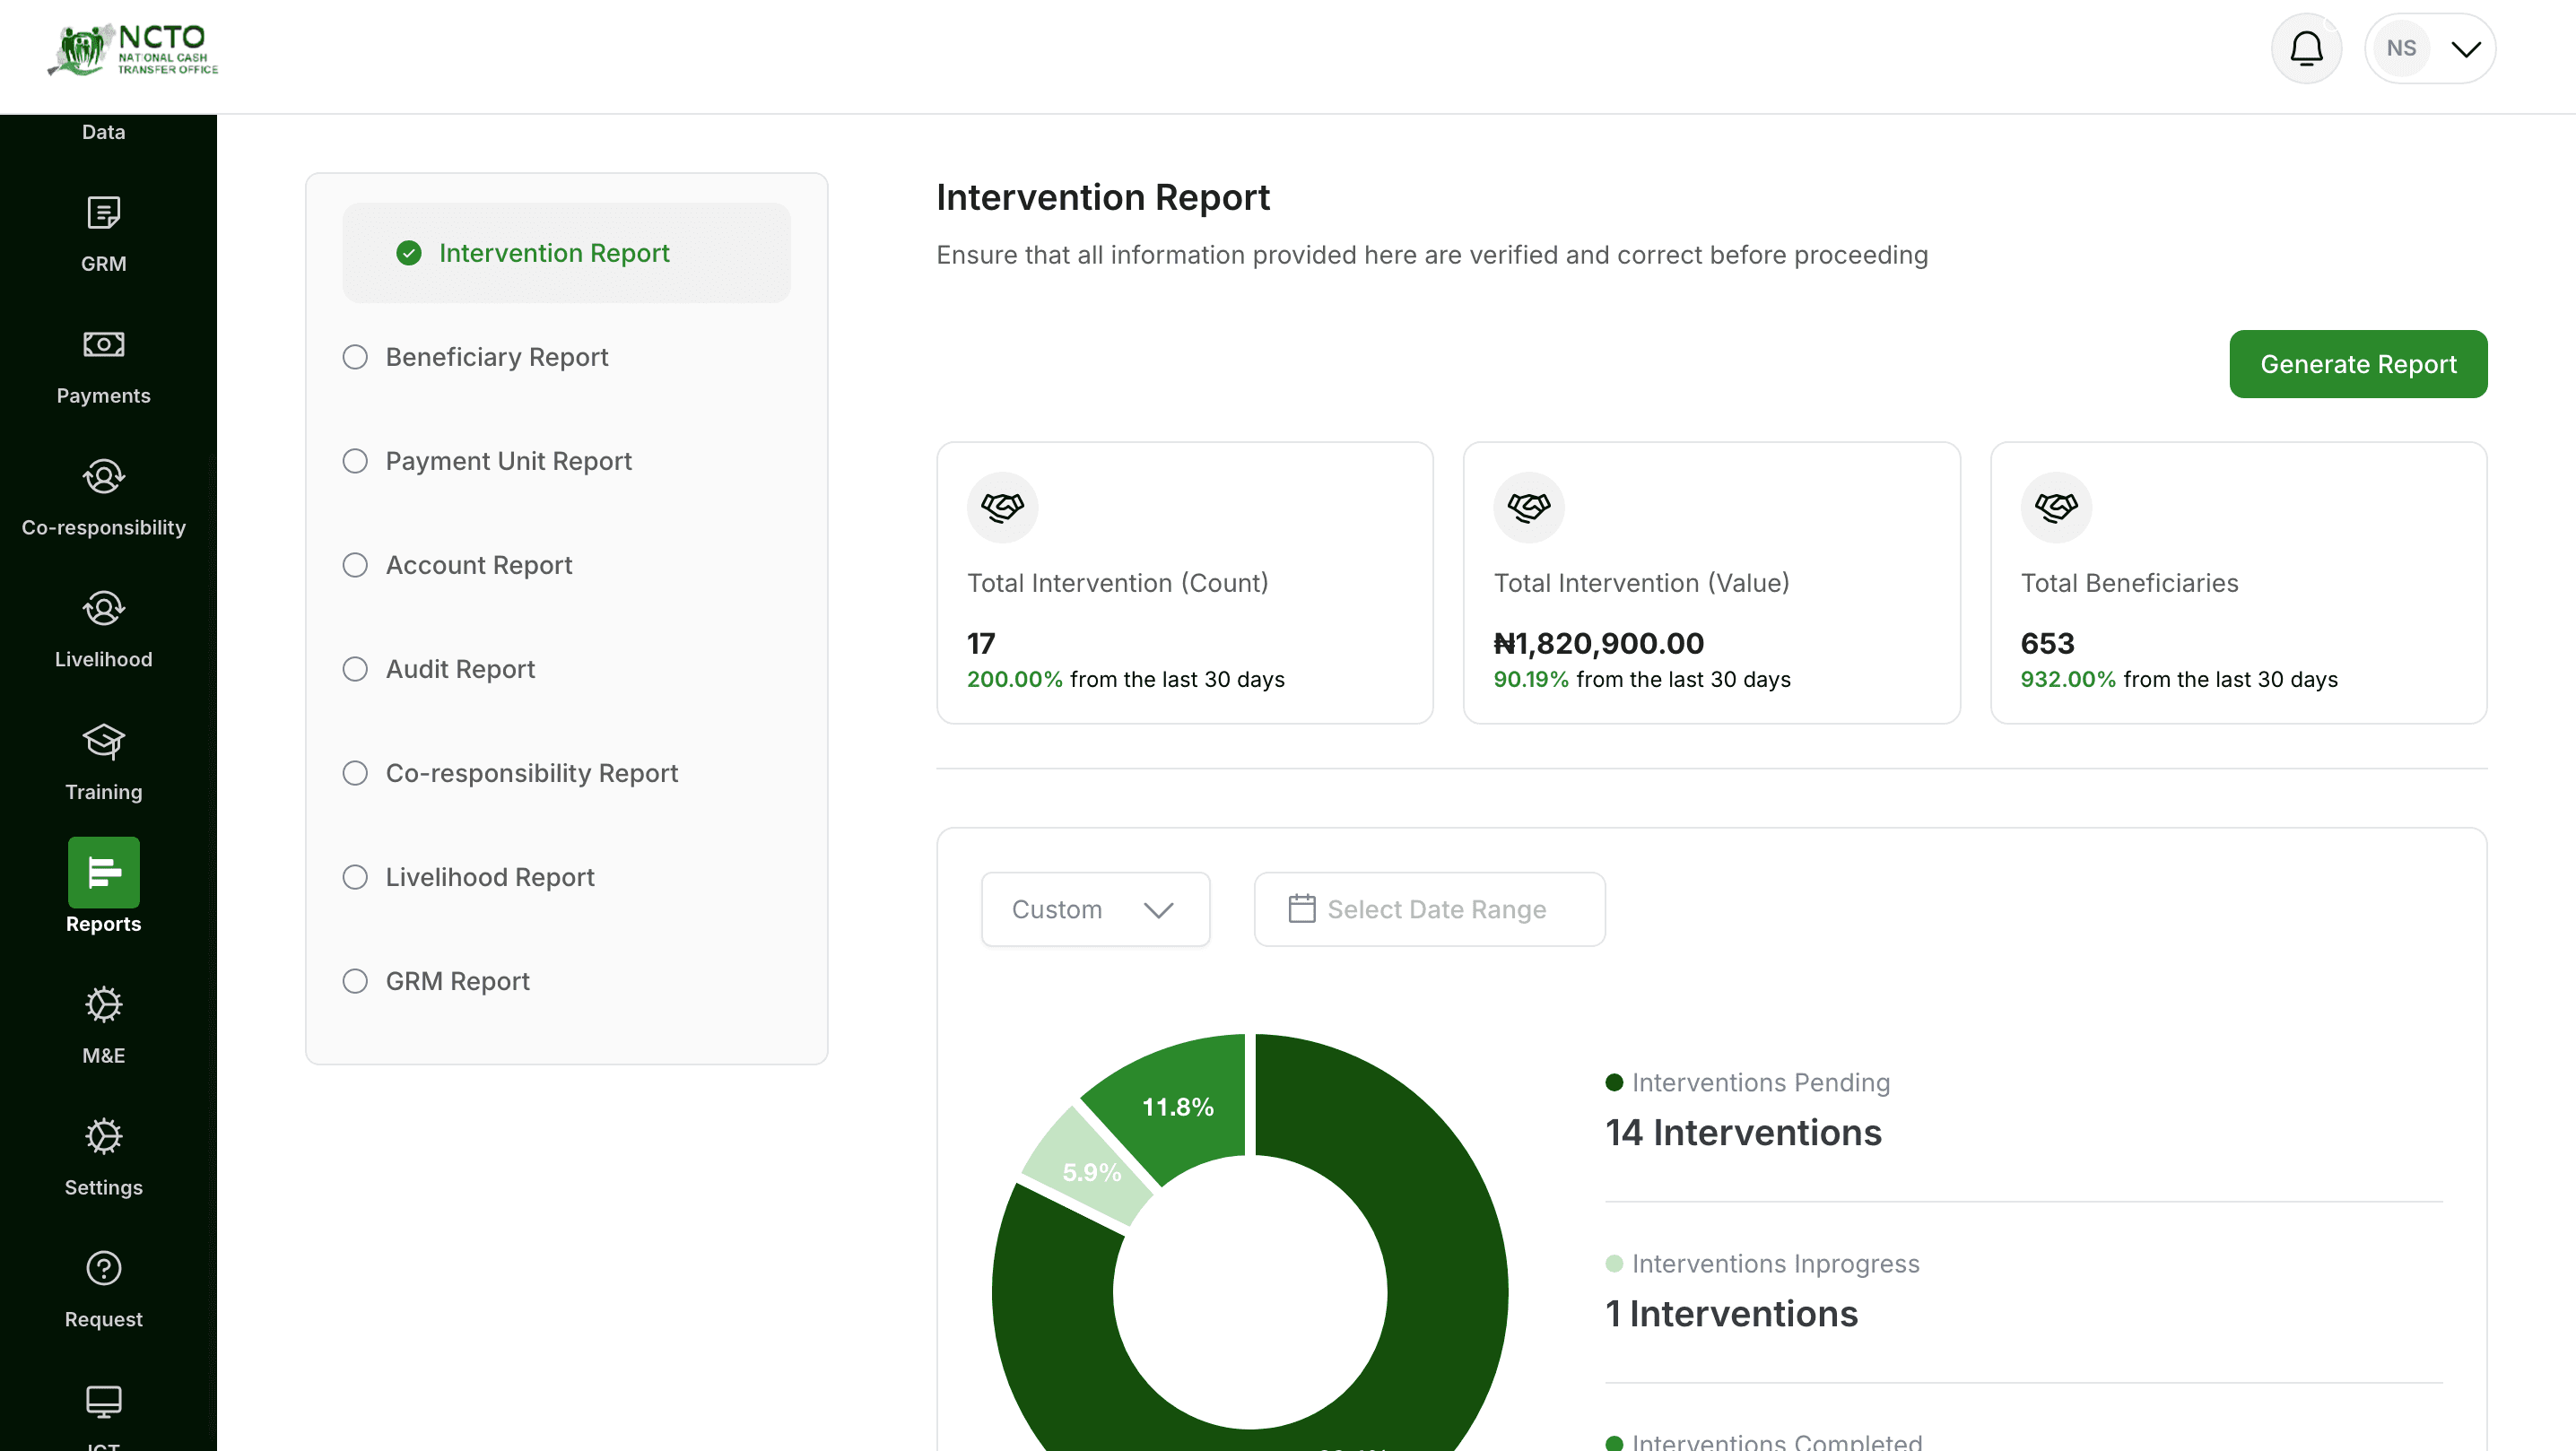
Task: Click the 1 Interventions value
Action: [1731, 1314]
